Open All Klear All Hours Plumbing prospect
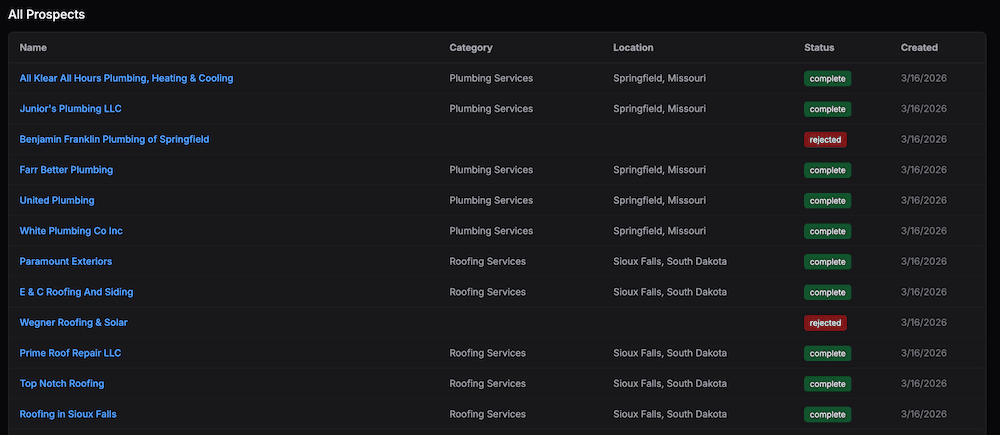 126,78
